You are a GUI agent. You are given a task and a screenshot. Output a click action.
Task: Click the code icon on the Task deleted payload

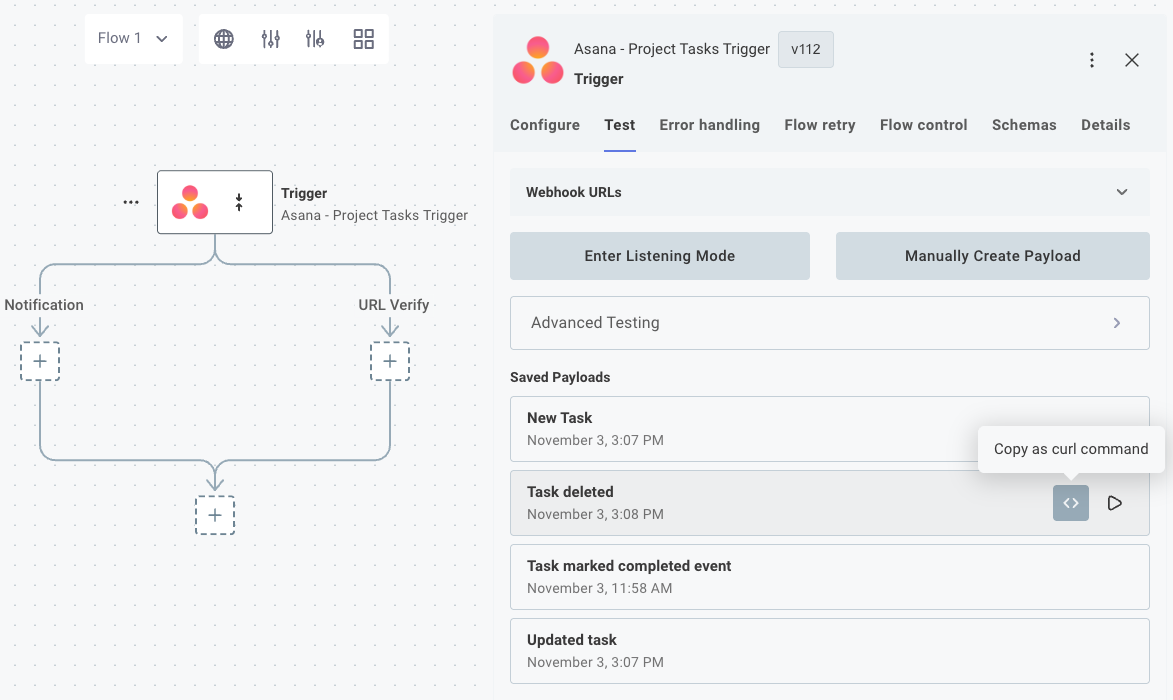click(x=1070, y=503)
